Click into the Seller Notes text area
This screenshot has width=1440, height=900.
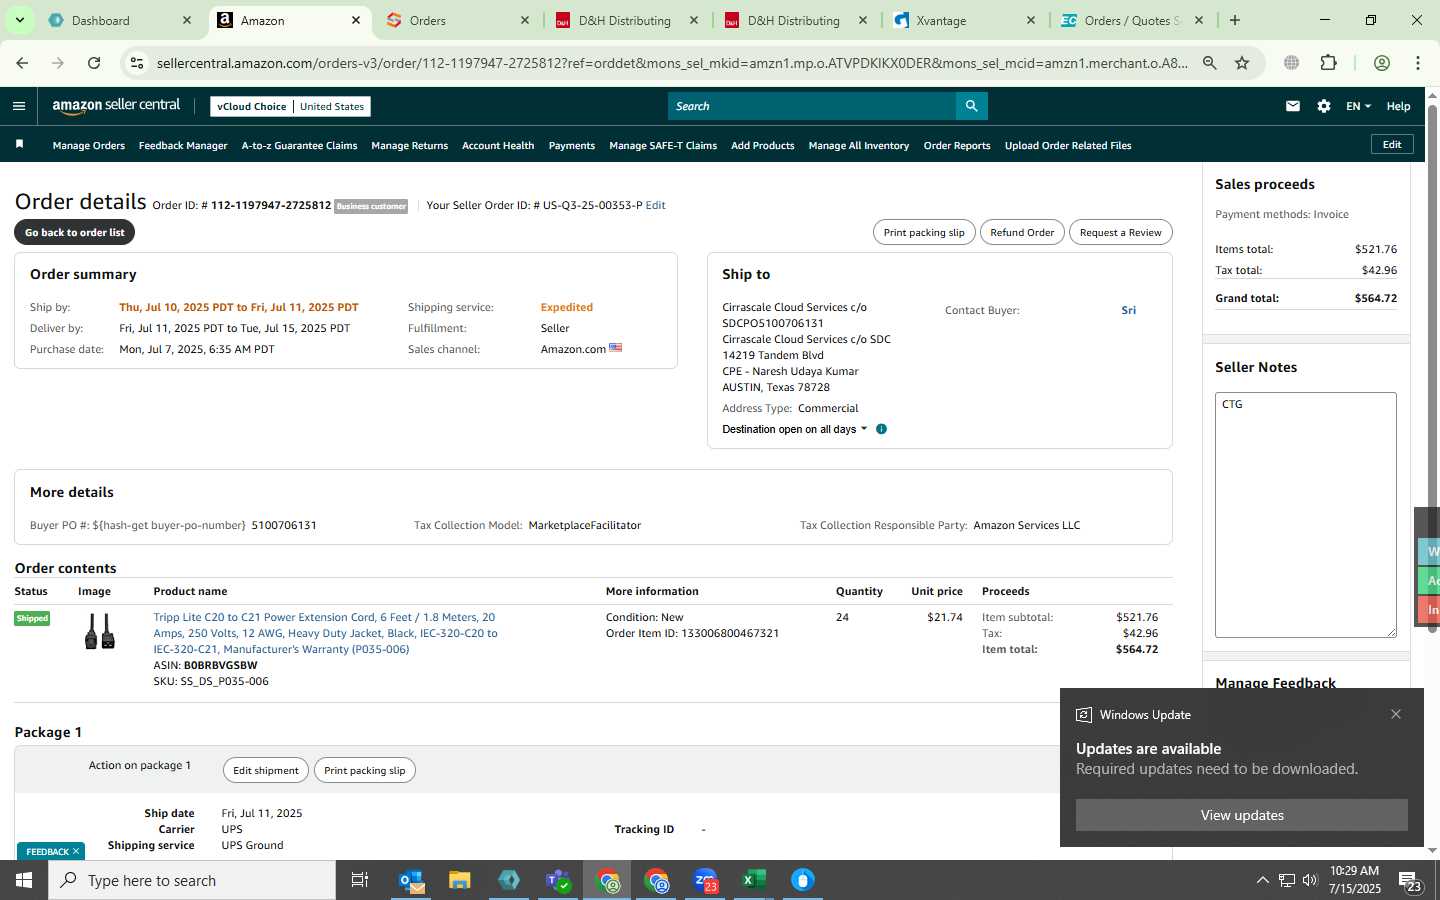point(1306,515)
